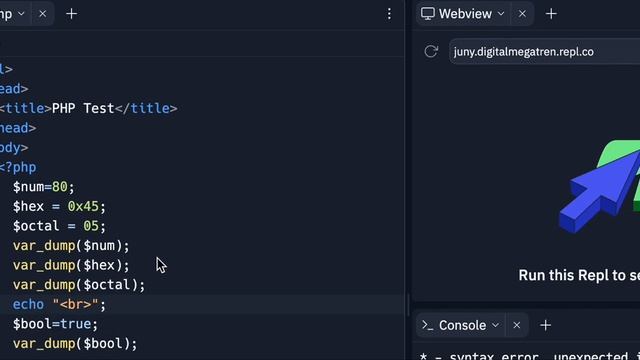Reload the webview page
640x360 pixels.
431,51
